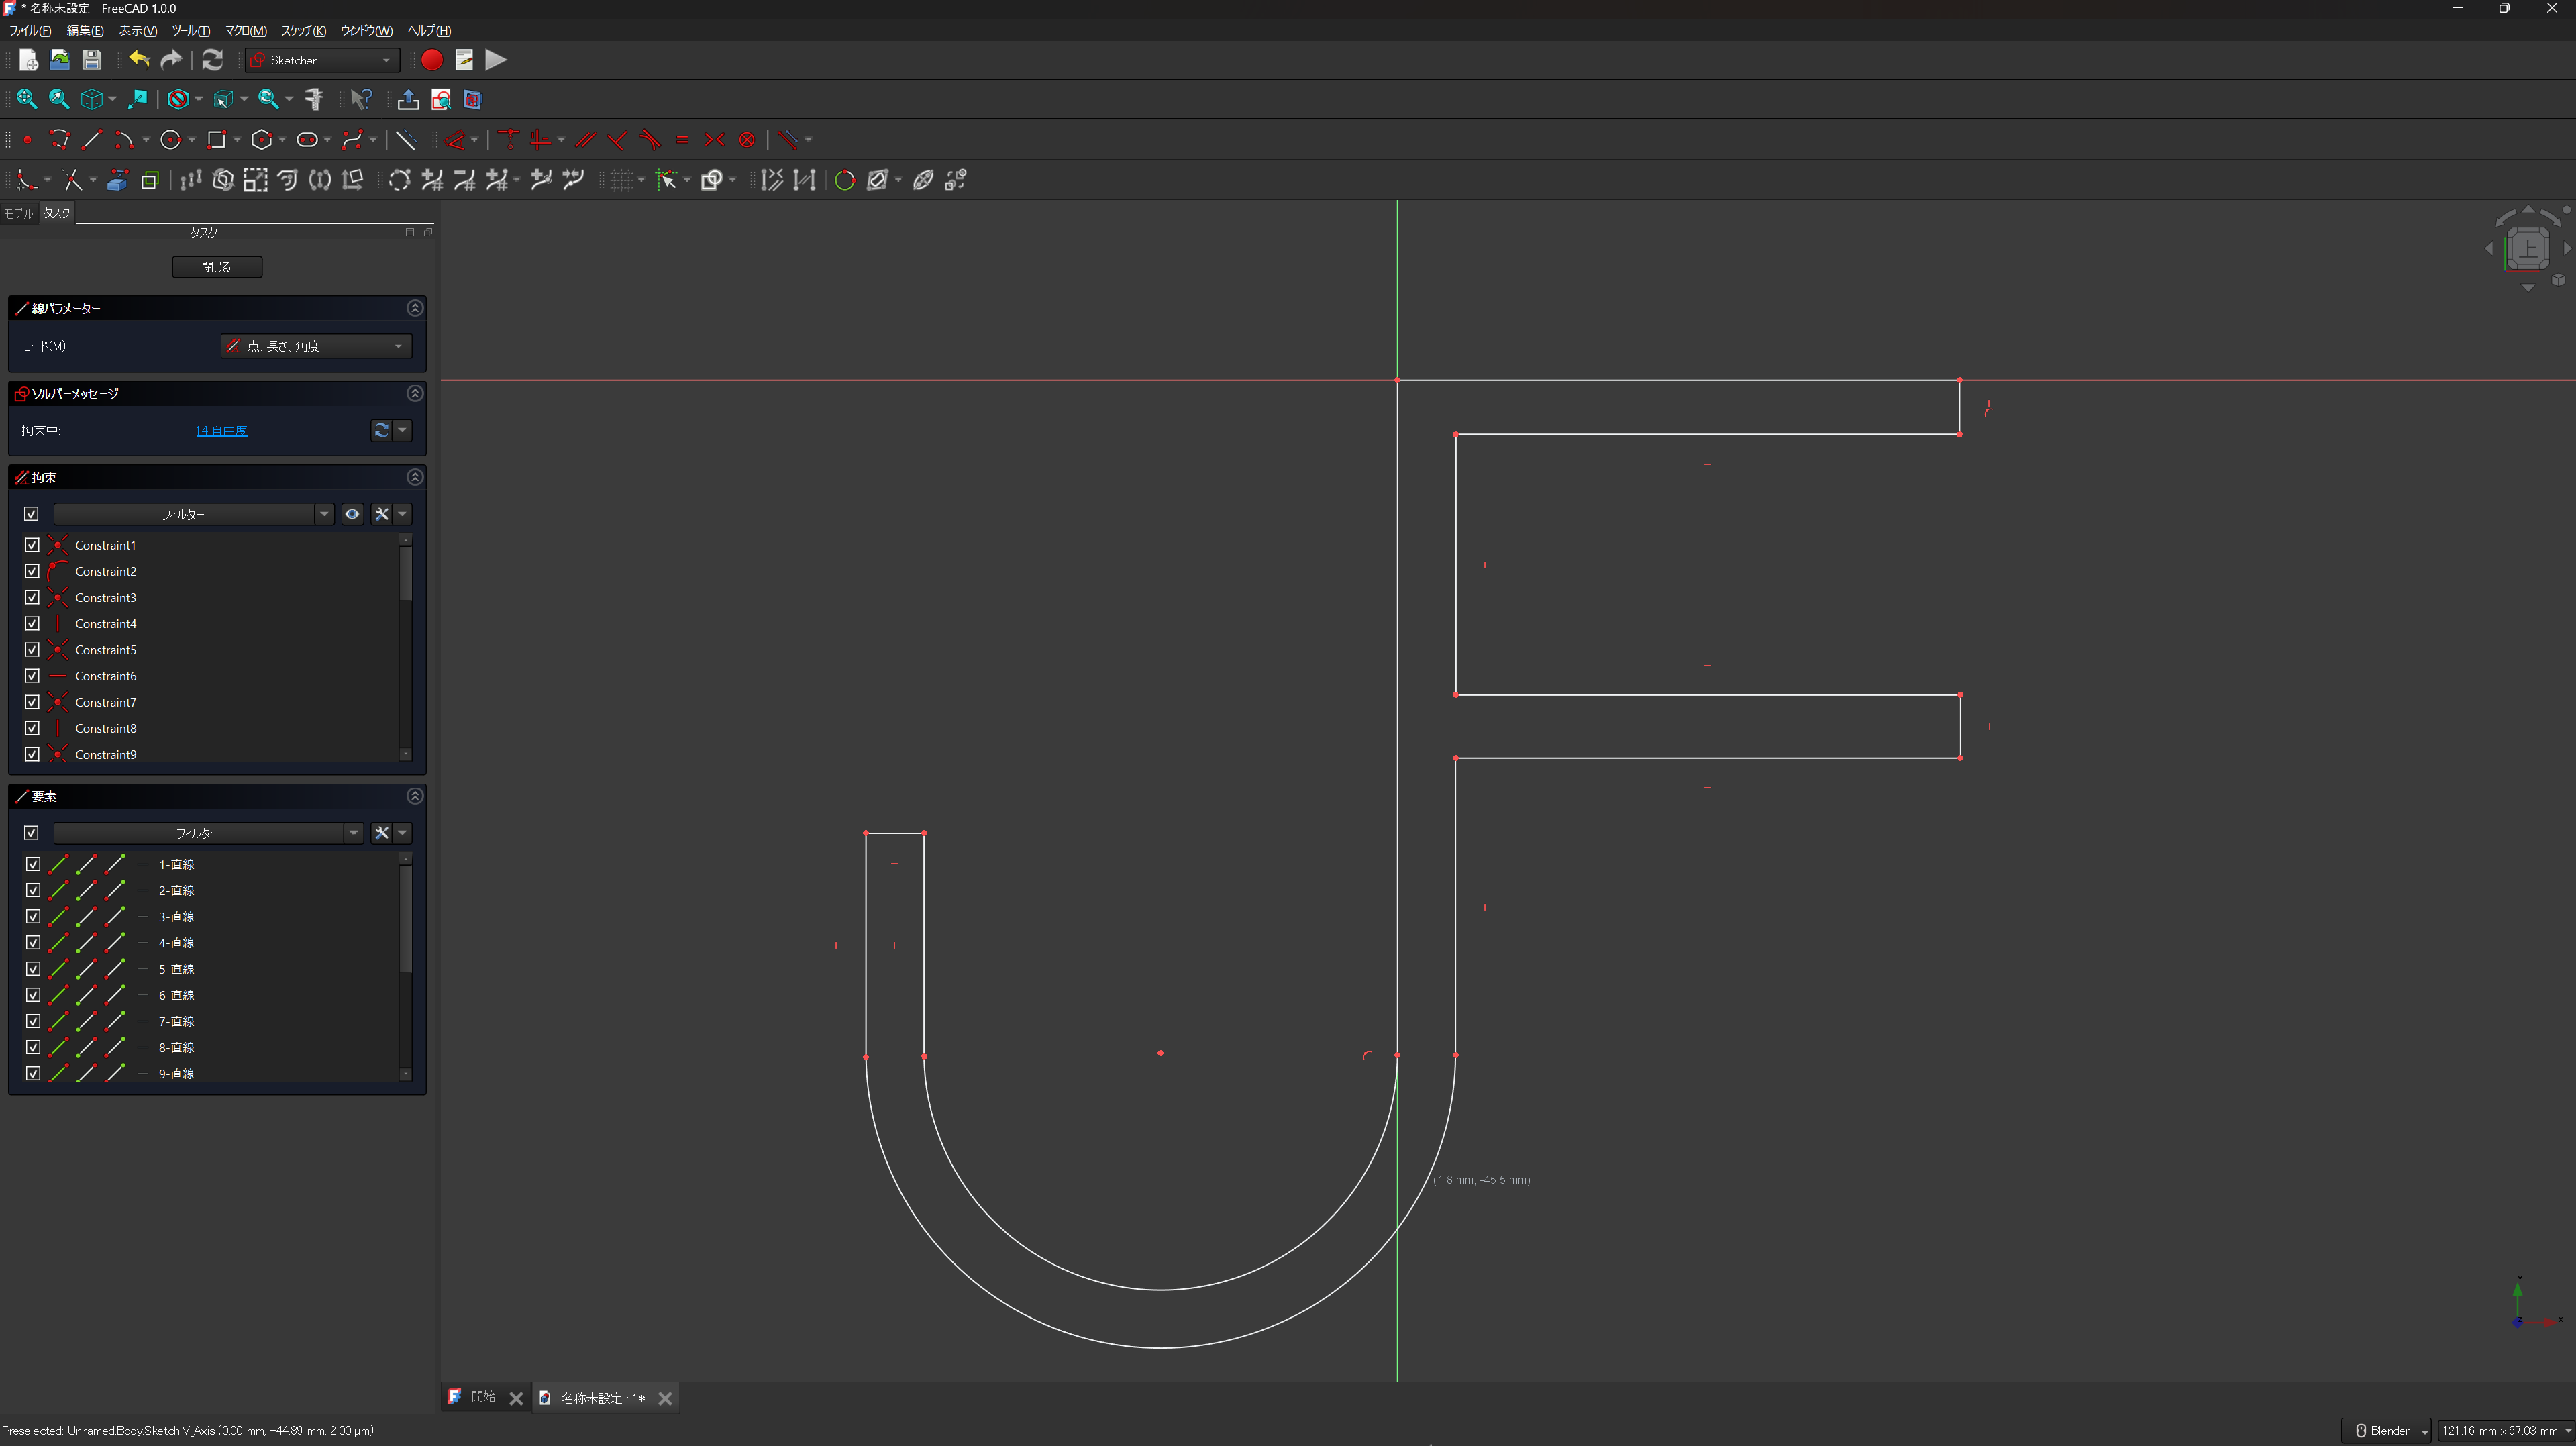Open the Sketcher workbench dropdown

coord(323,60)
